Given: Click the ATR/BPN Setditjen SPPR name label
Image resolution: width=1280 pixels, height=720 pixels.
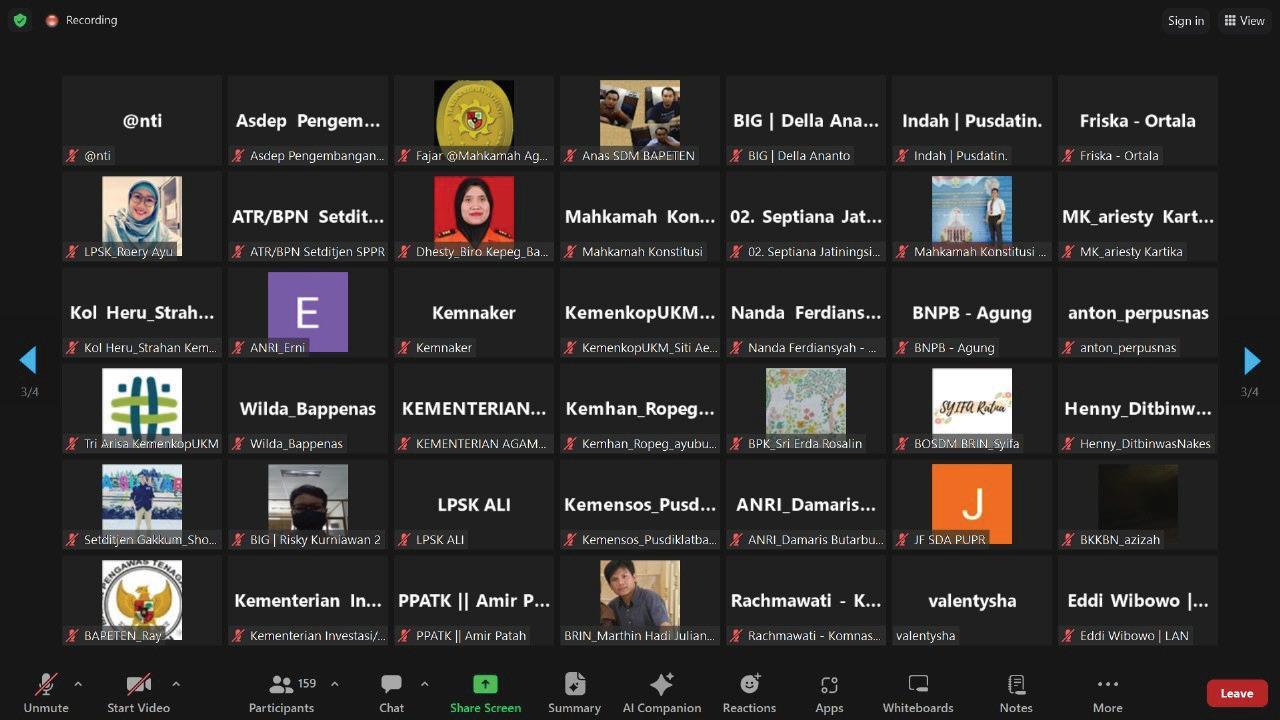Looking at the screenshot, I should 317,251.
